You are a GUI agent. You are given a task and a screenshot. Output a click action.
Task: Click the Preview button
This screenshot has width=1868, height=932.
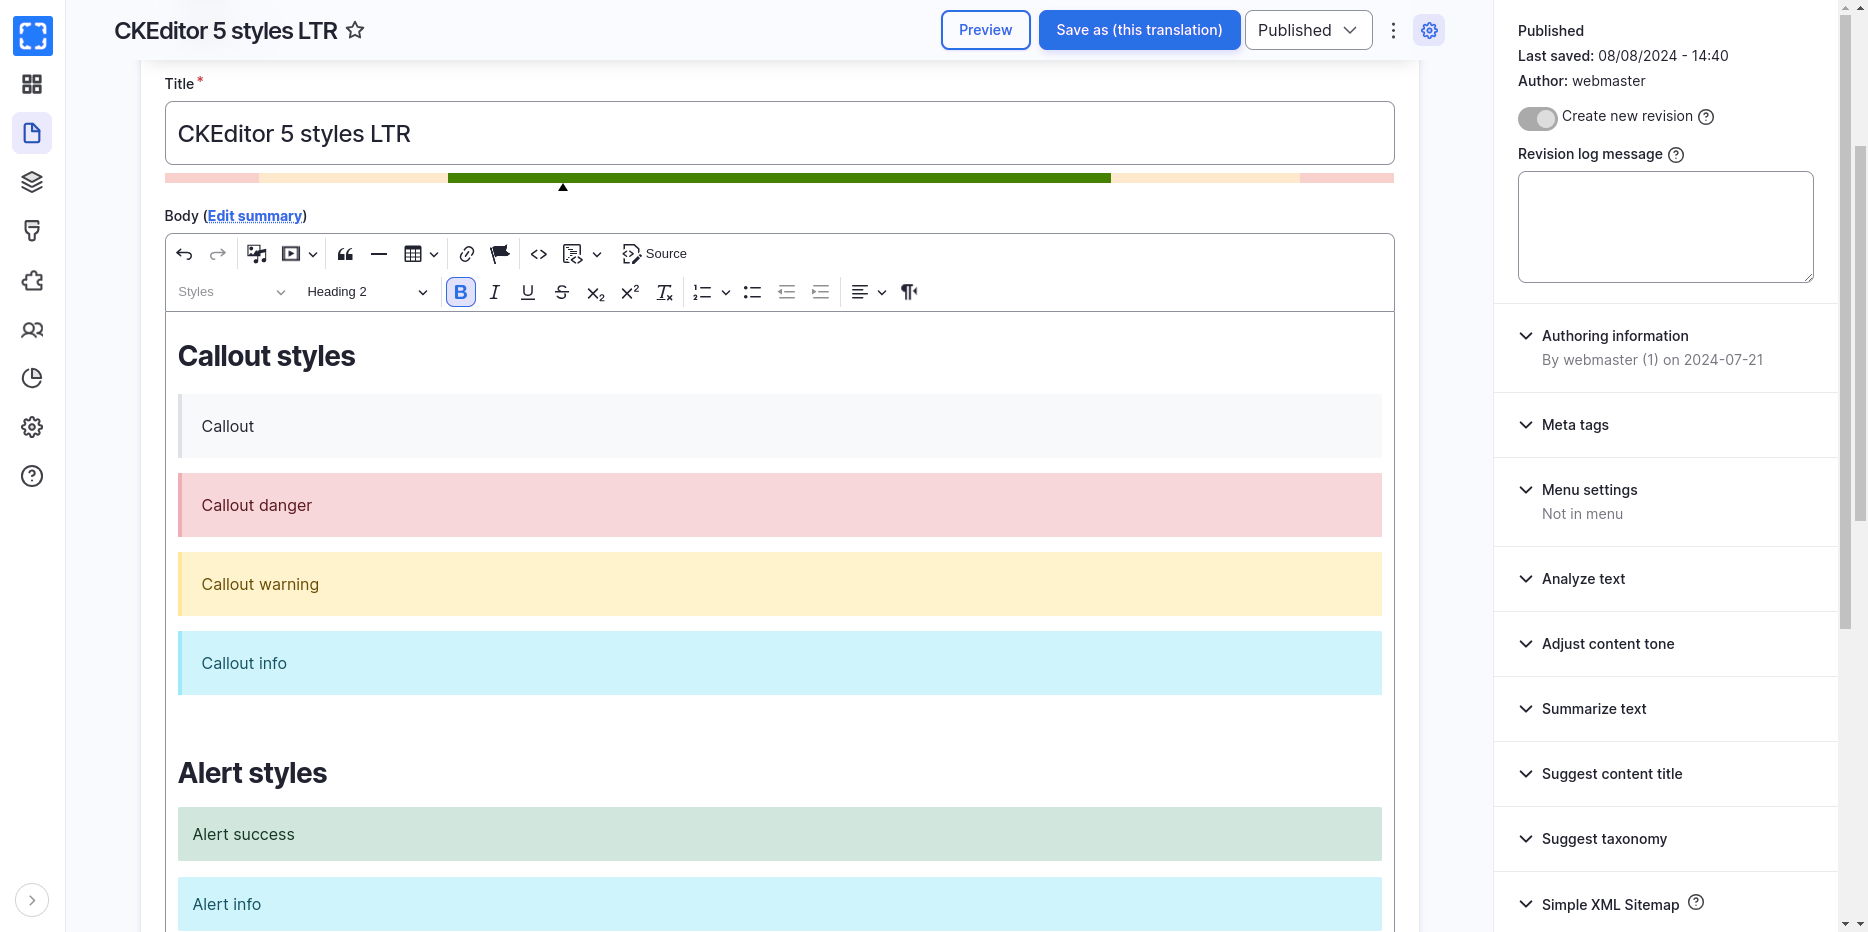986,30
